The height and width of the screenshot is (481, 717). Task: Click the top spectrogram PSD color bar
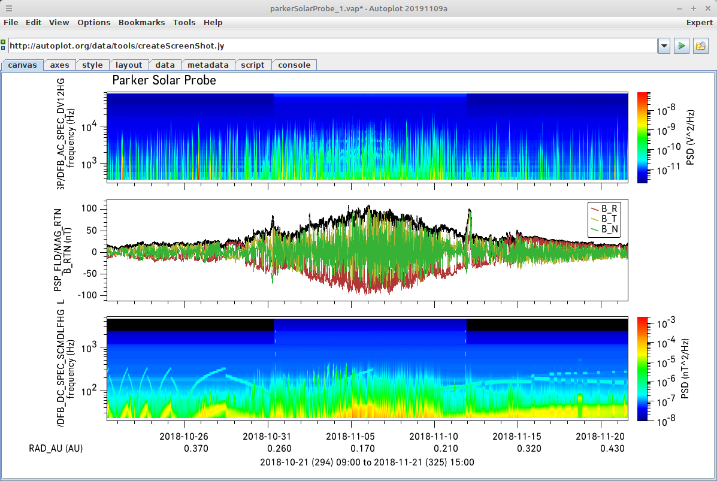tap(644, 136)
